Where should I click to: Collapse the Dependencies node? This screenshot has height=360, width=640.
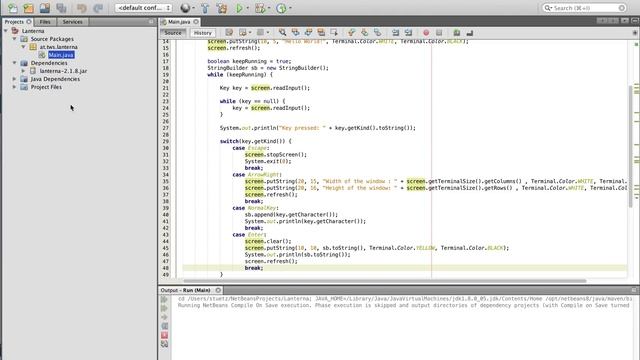coord(14,63)
